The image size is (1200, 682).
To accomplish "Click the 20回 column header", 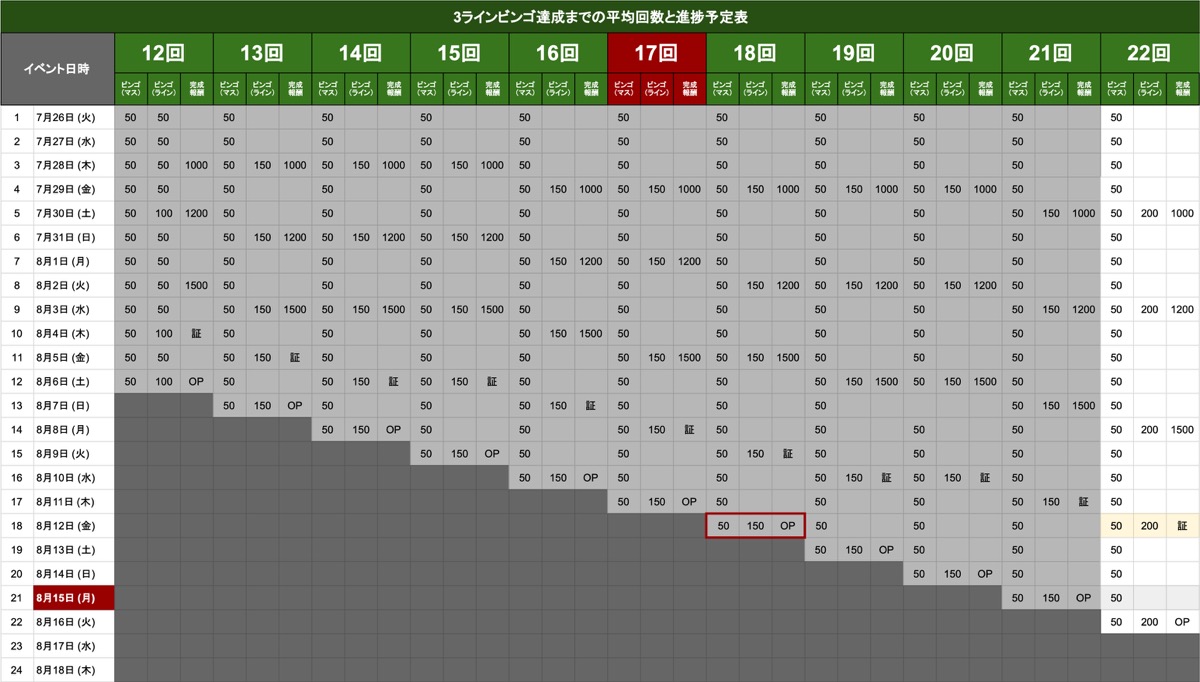I will point(952,53).
